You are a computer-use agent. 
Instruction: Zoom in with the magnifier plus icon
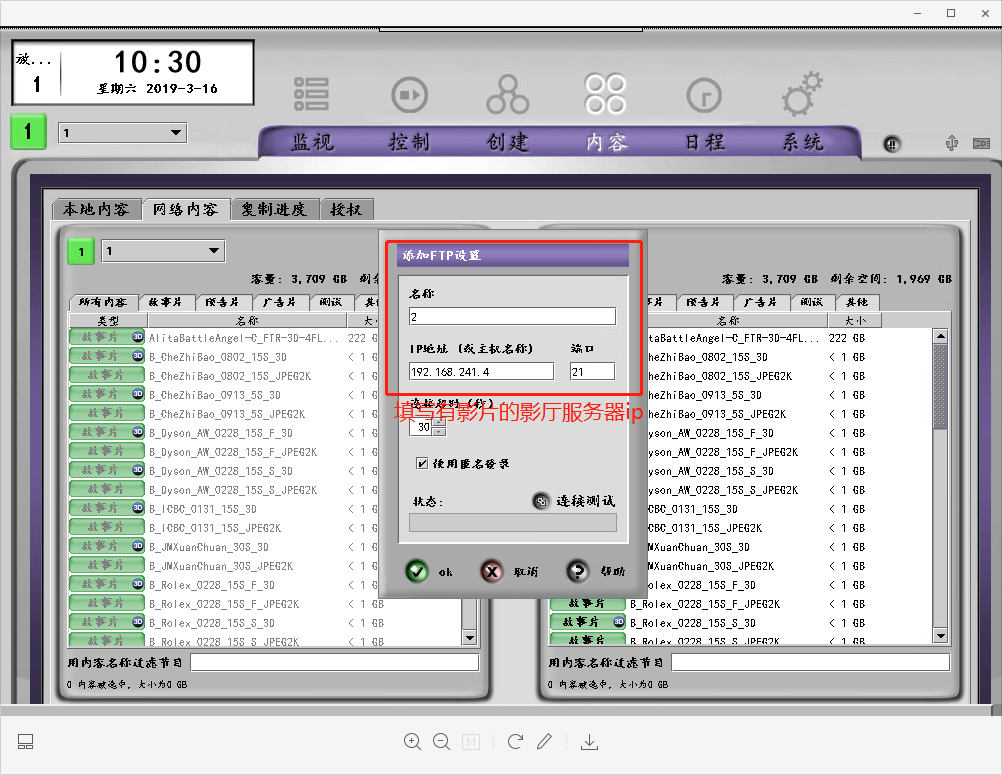click(412, 741)
